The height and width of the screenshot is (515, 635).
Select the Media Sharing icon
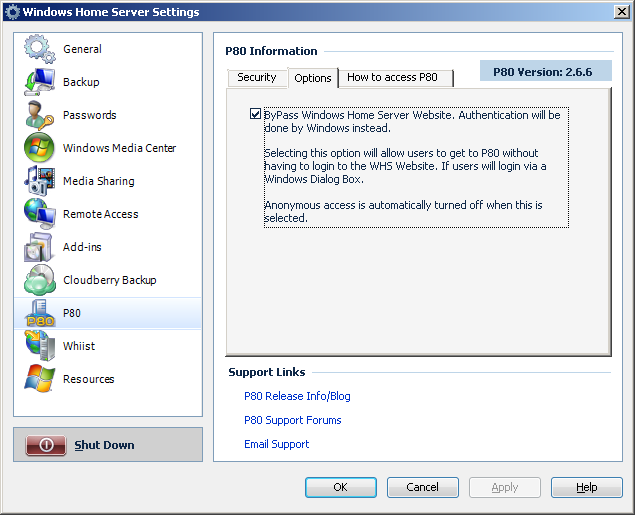coord(39,181)
